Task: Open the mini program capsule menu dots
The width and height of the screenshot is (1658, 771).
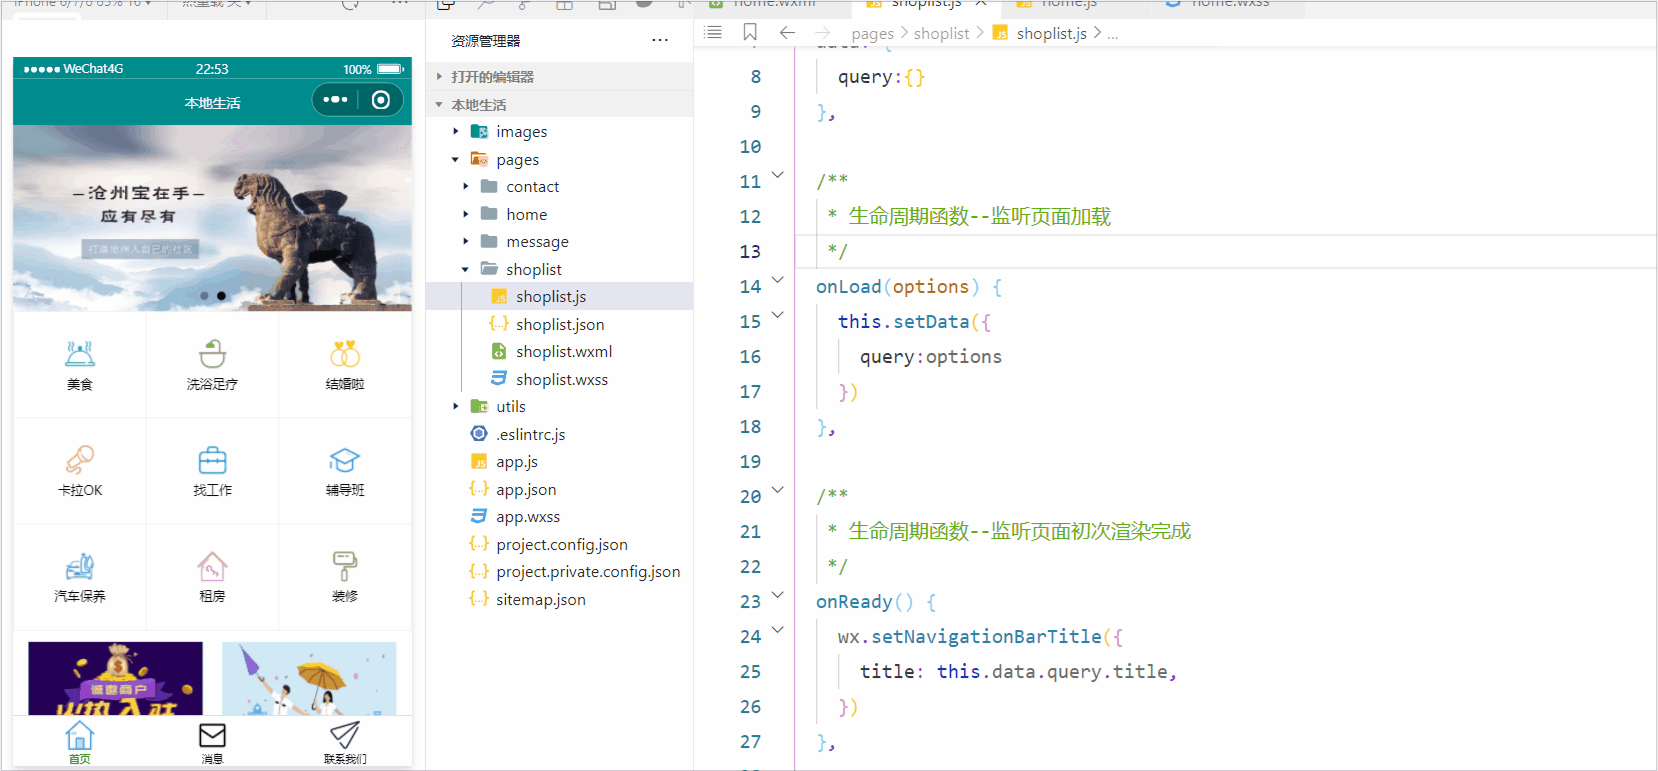Action: tap(336, 100)
